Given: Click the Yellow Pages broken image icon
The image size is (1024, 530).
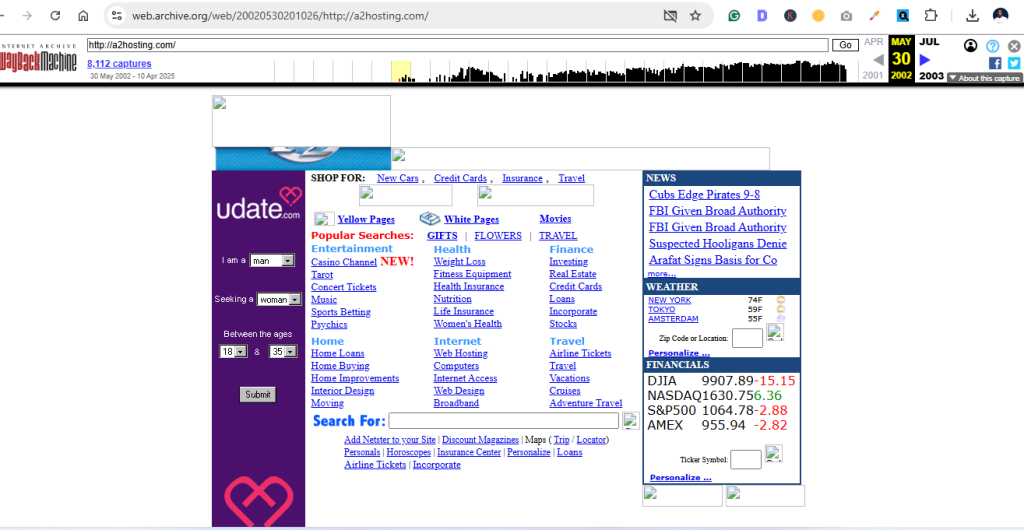Looking at the screenshot, I should [325, 219].
